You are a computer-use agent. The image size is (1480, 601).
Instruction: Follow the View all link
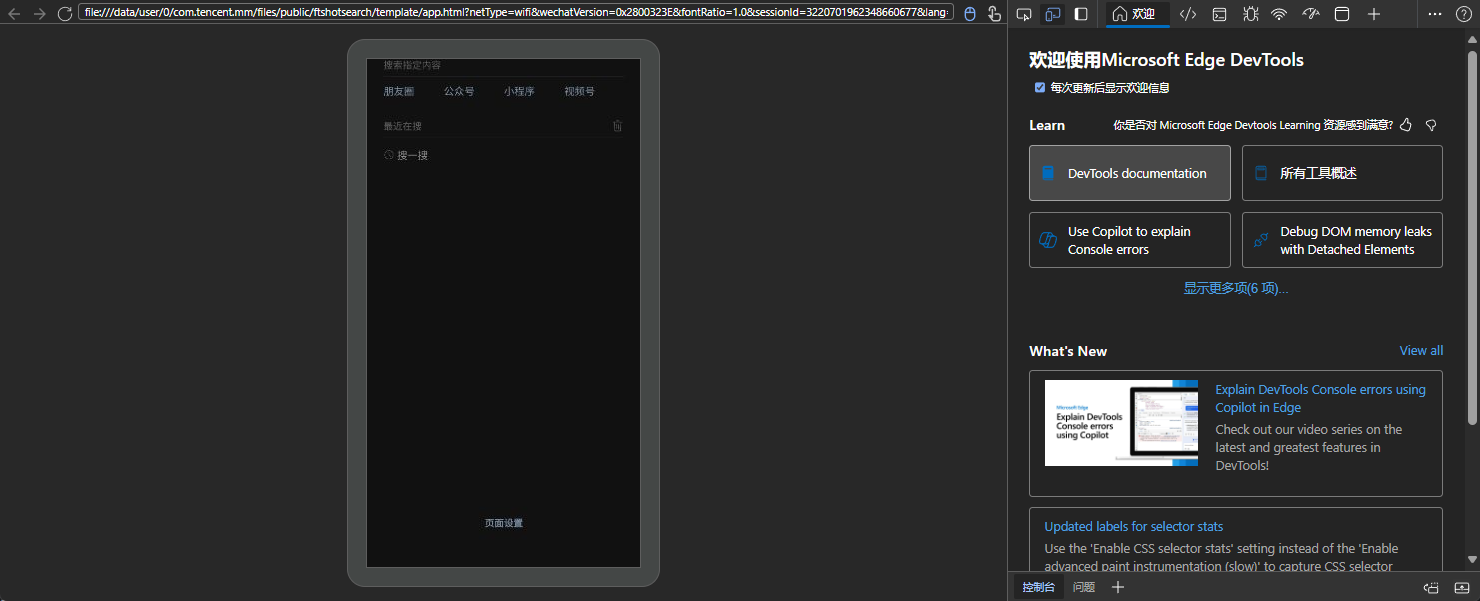pyautogui.click(x=1420, y=351)
